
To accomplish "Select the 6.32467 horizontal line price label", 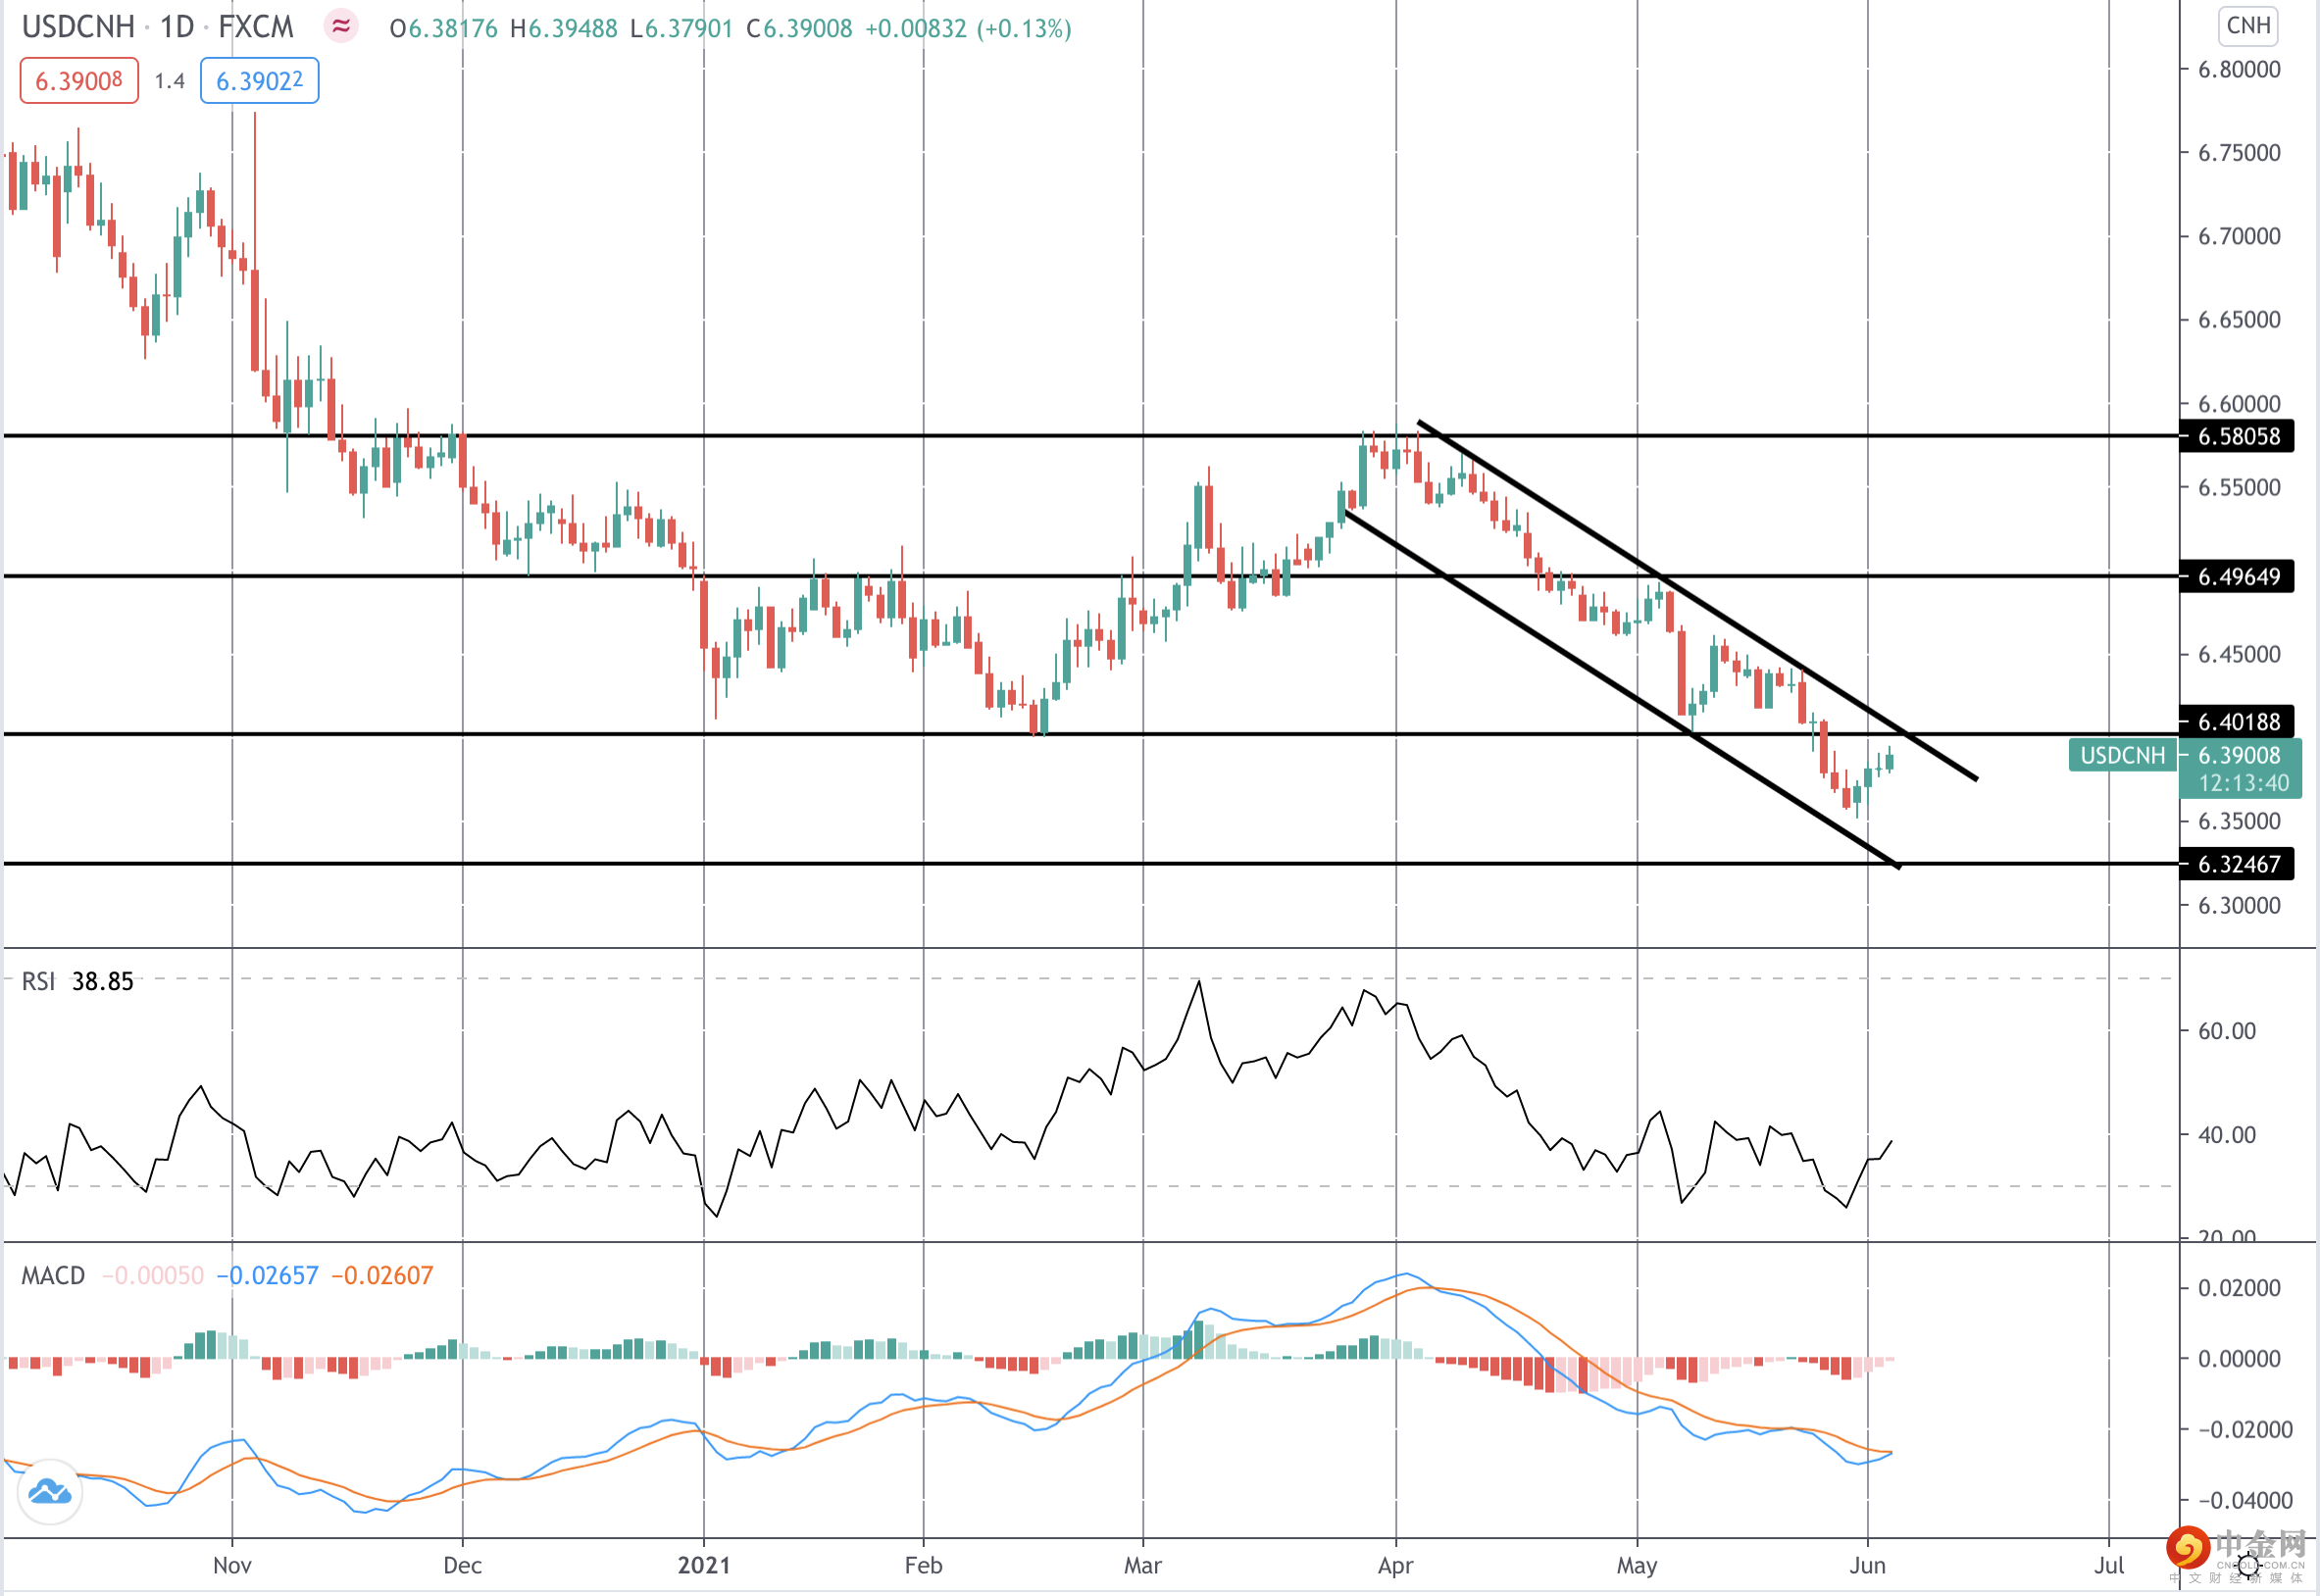I will point(2238,865).
